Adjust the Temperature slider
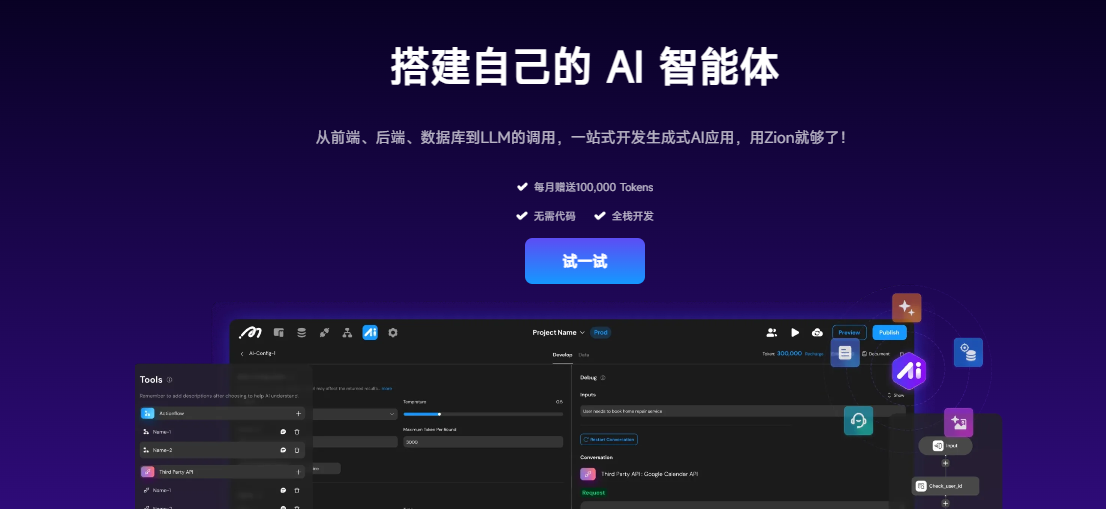This screenshot has width=1106, height=509. coord(483,415)
